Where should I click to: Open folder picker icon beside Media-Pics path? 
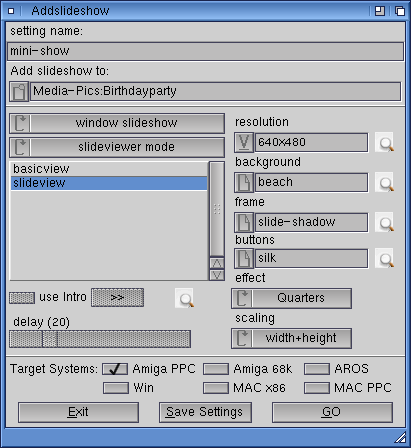[x=19, y=92]
